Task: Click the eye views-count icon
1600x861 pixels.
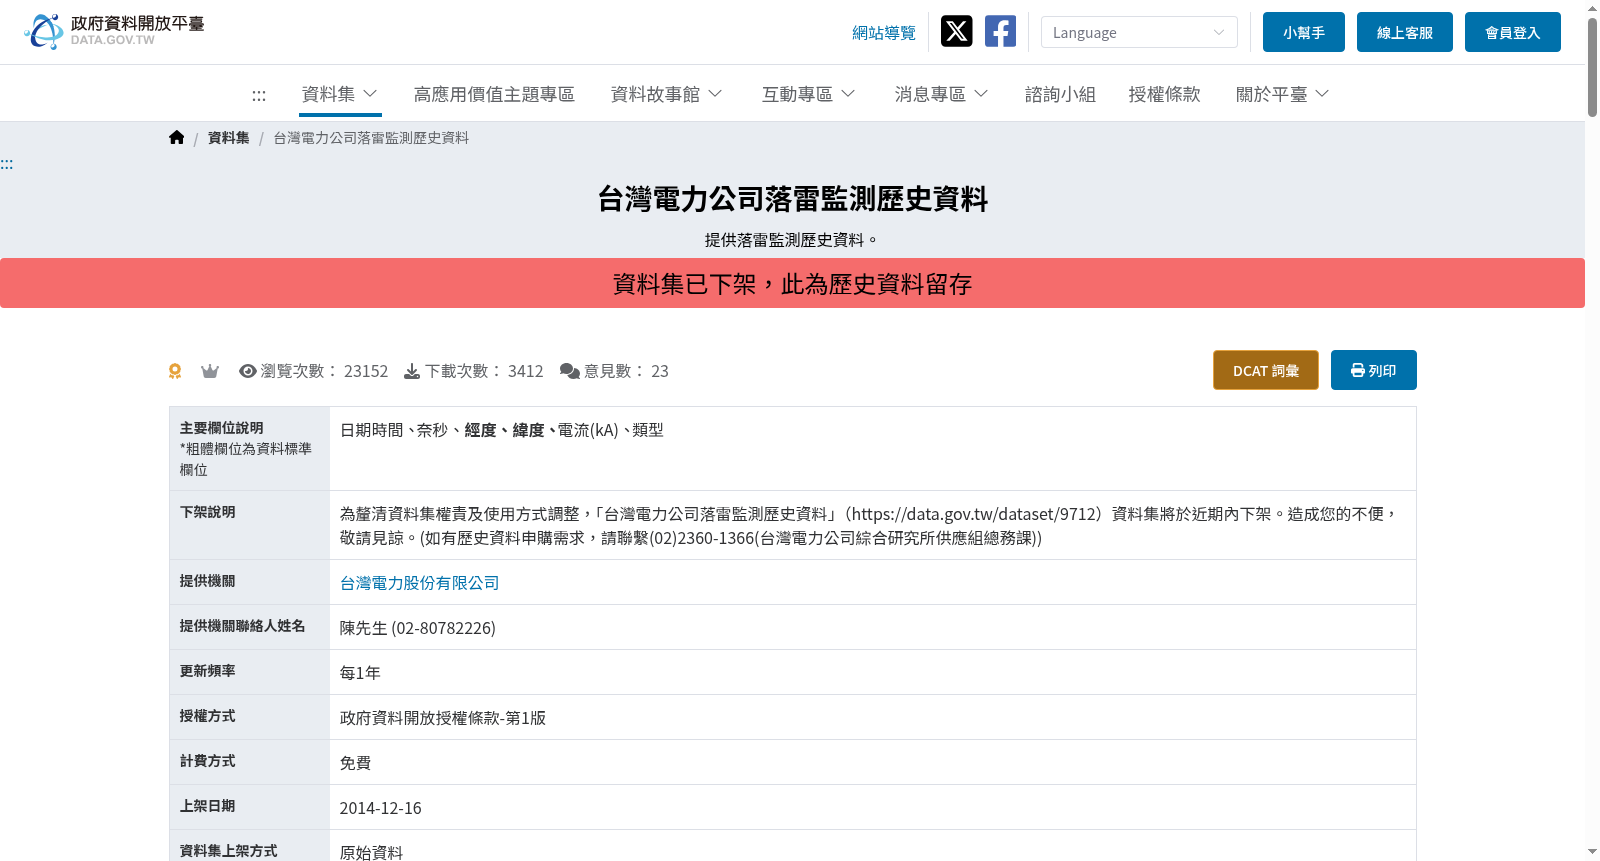Action: tap(248, 371)
